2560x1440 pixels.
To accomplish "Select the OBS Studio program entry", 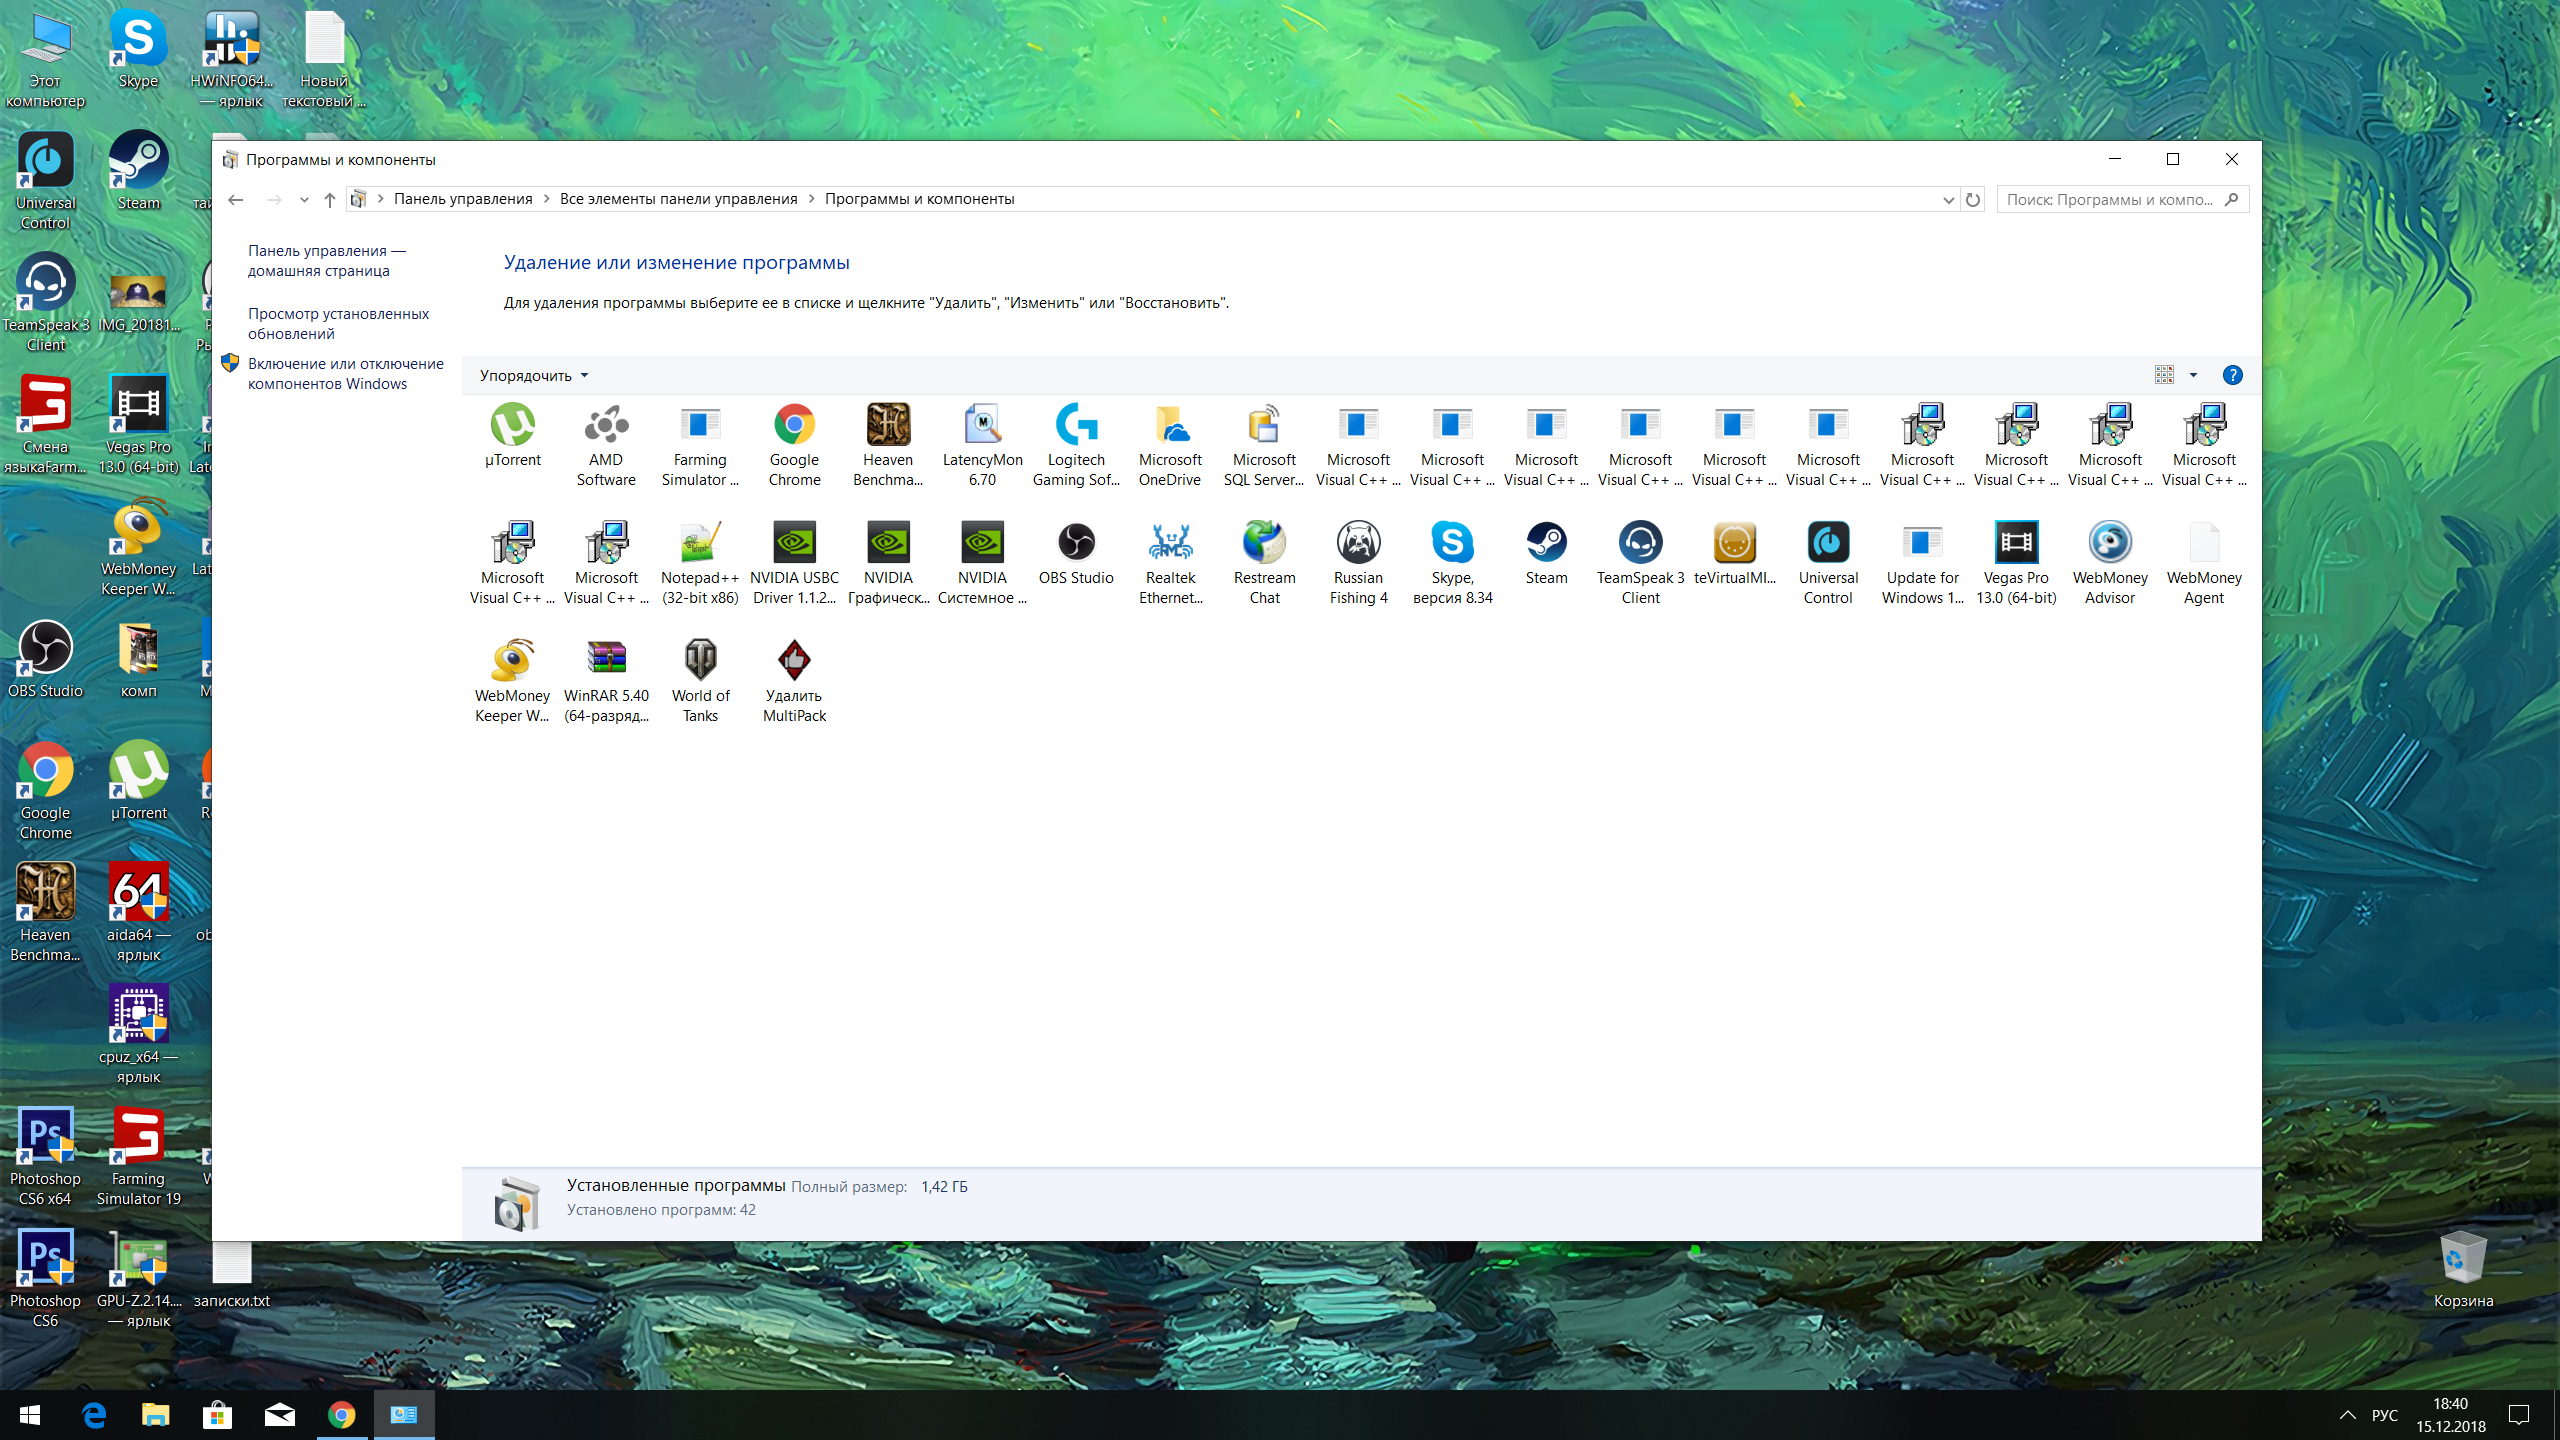I will pos(1076,556).
